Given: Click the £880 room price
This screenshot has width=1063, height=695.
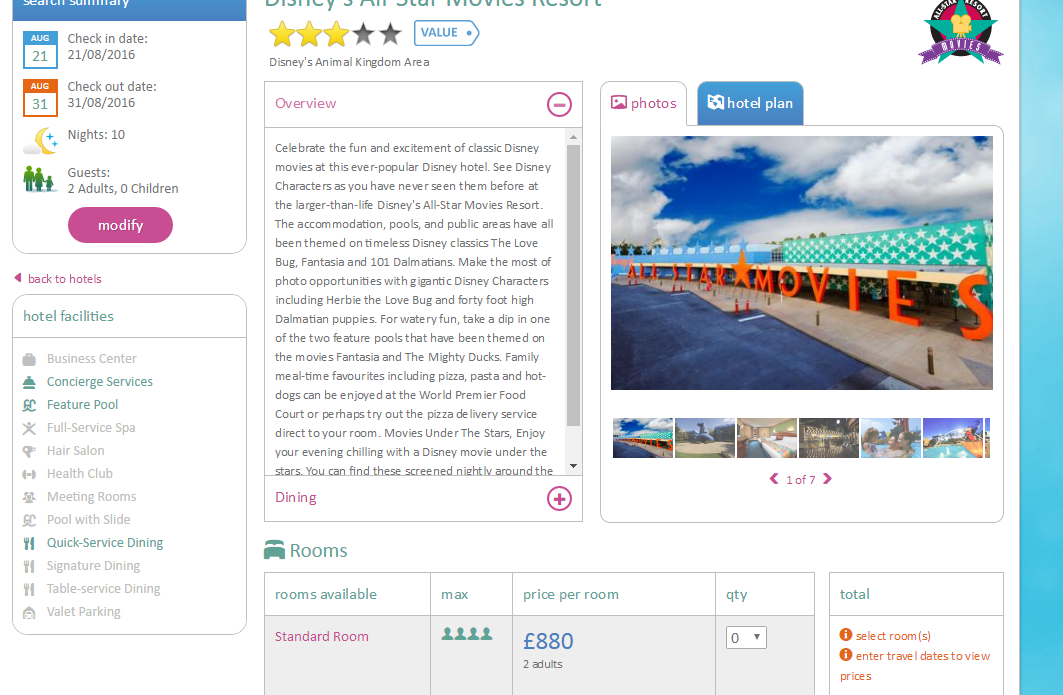Looking at the screenshot, I should pos(548,641).
